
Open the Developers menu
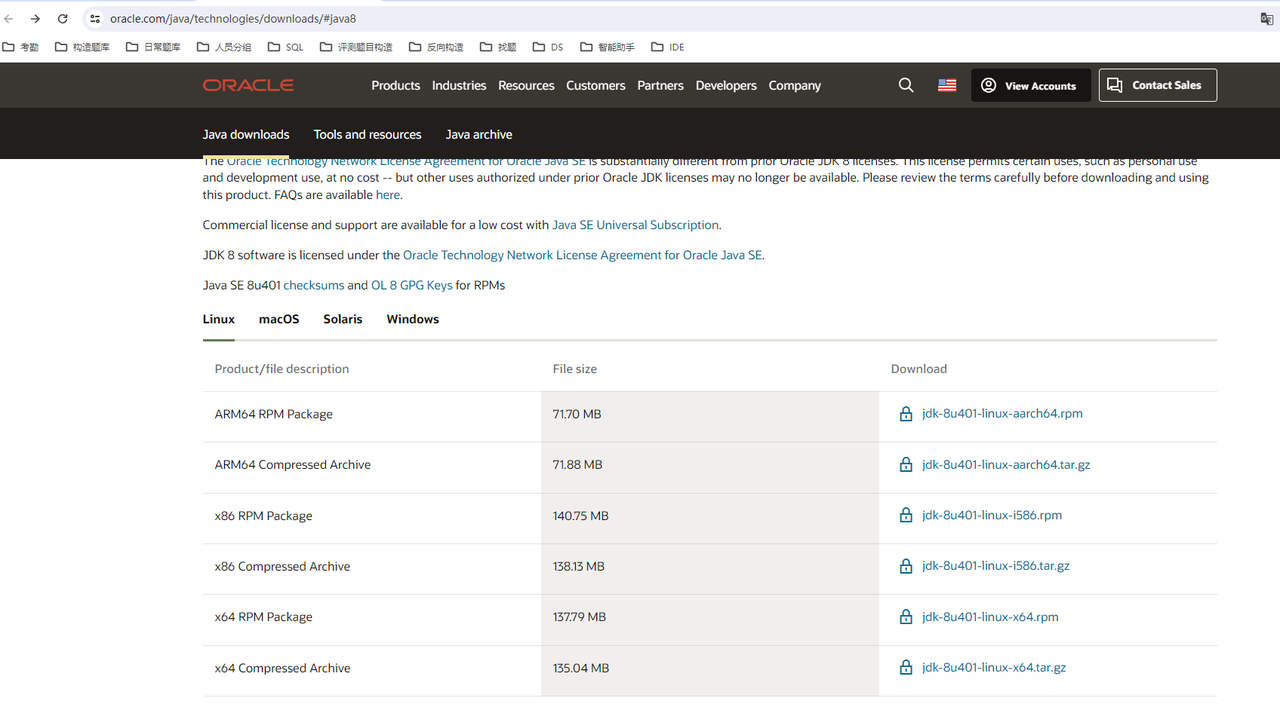[726, 86]
